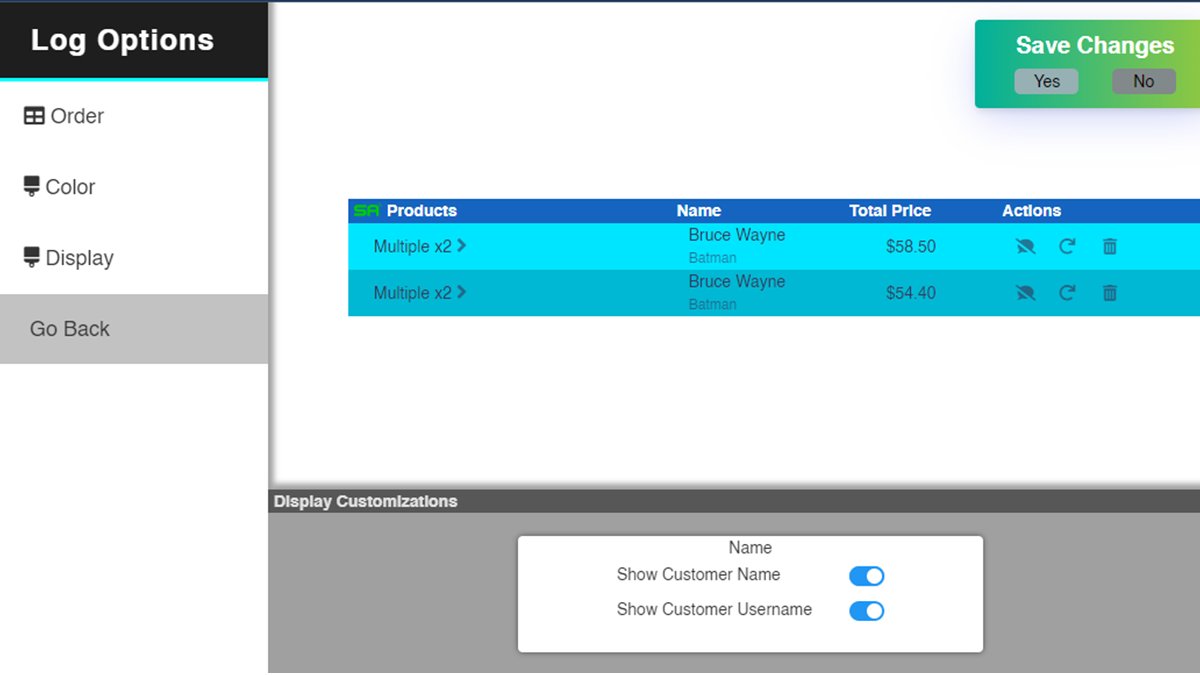This screenshot has height=675, width=1200.
Task: Click the Actions column header
Action: [1032, 211]
